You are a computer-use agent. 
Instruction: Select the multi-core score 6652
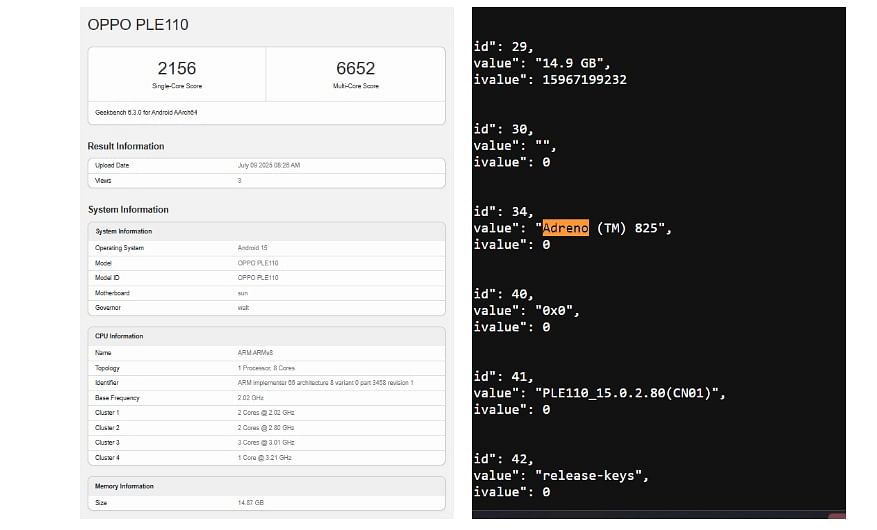(x=355, y=68)
